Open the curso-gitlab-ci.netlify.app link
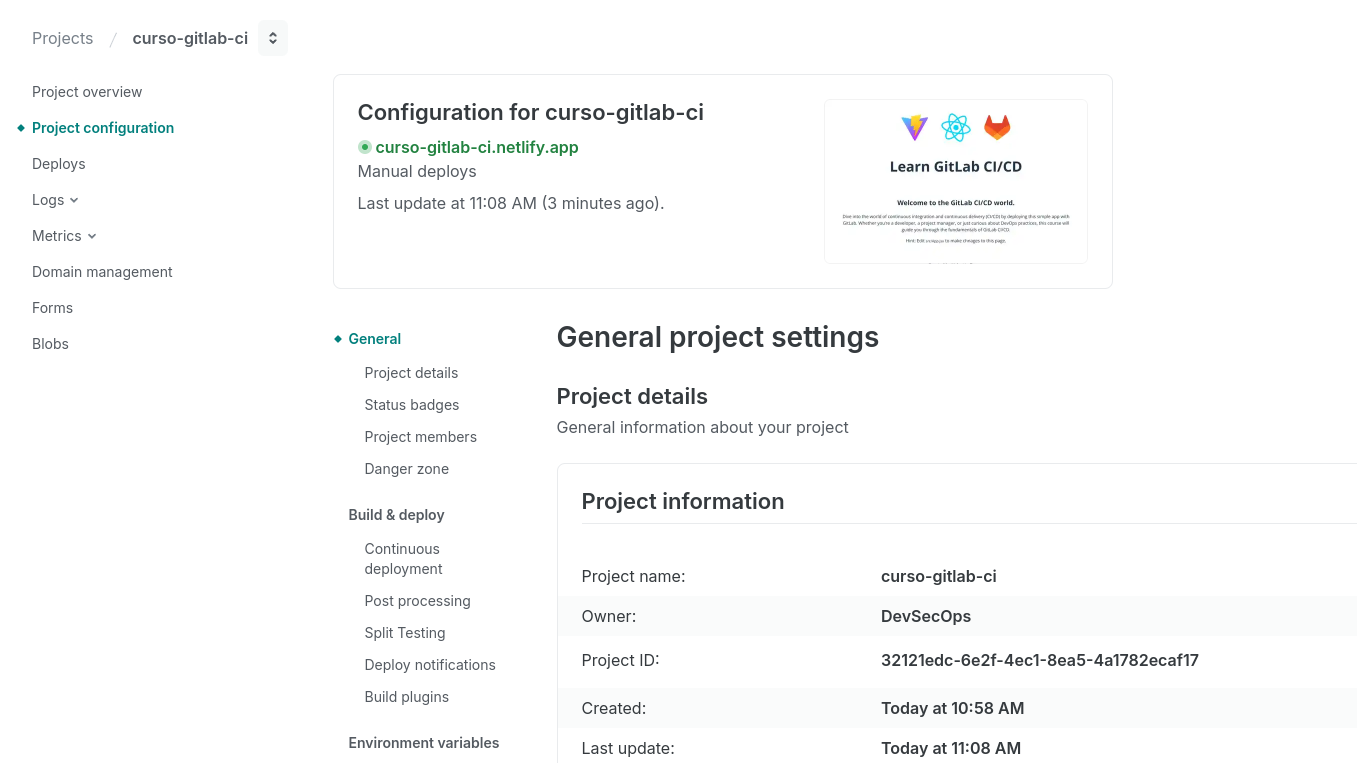1357x763 pixels. tap(476, 147)
